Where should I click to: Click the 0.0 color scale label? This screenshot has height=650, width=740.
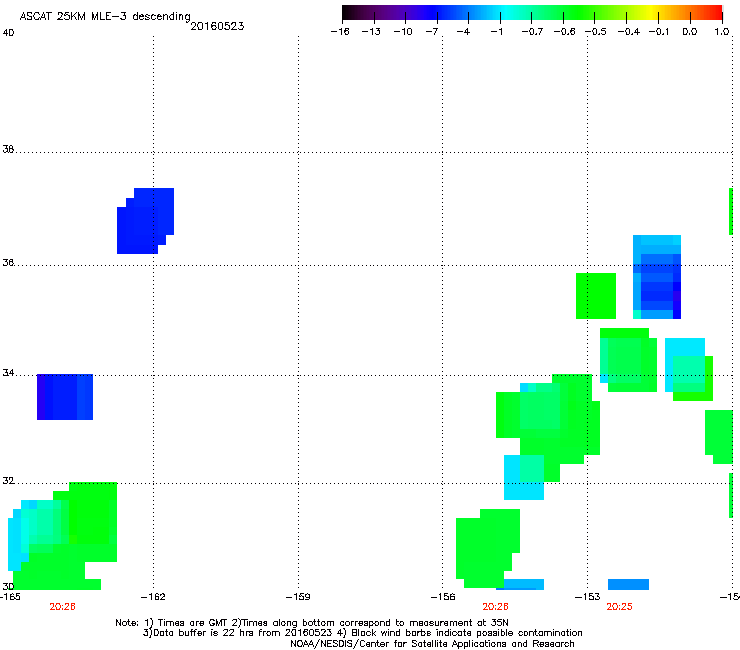click(690, 32)
